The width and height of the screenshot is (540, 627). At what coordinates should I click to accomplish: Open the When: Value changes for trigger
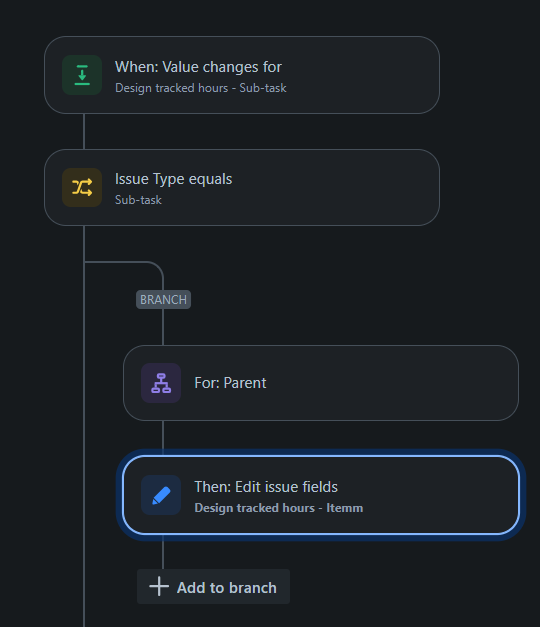[242, 75]
